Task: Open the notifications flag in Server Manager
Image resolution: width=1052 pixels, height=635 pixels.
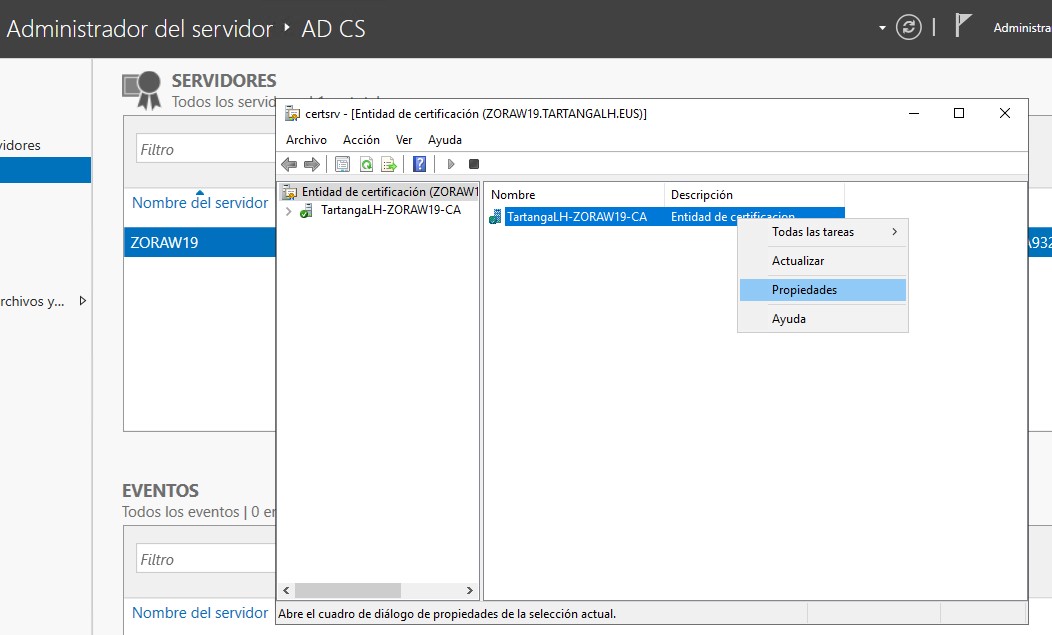Action: coord(963,26)
